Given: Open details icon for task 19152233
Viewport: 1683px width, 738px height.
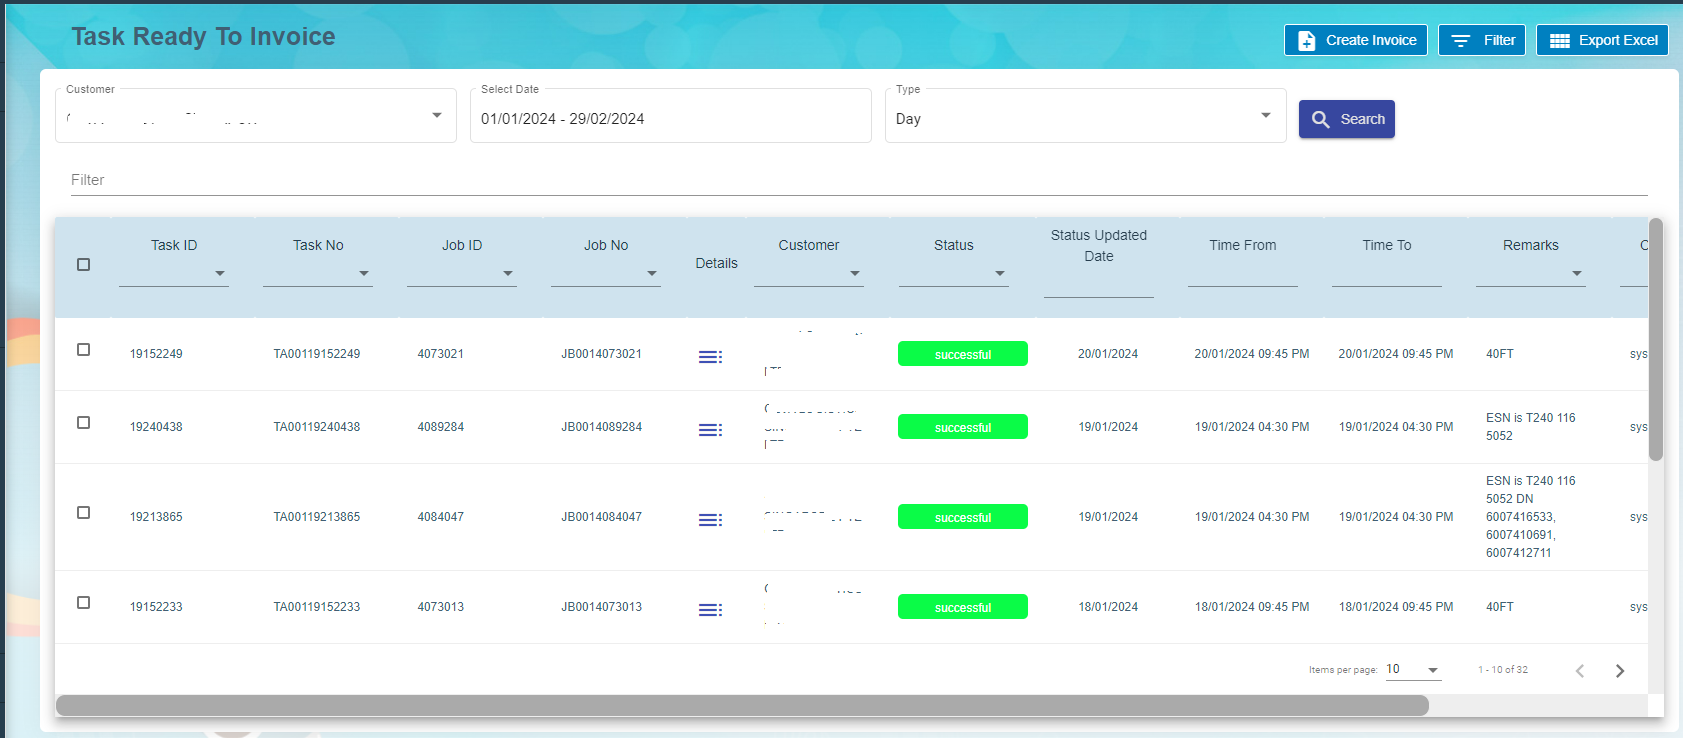Looking at the screenshot, I should click(x=710, y=610).
